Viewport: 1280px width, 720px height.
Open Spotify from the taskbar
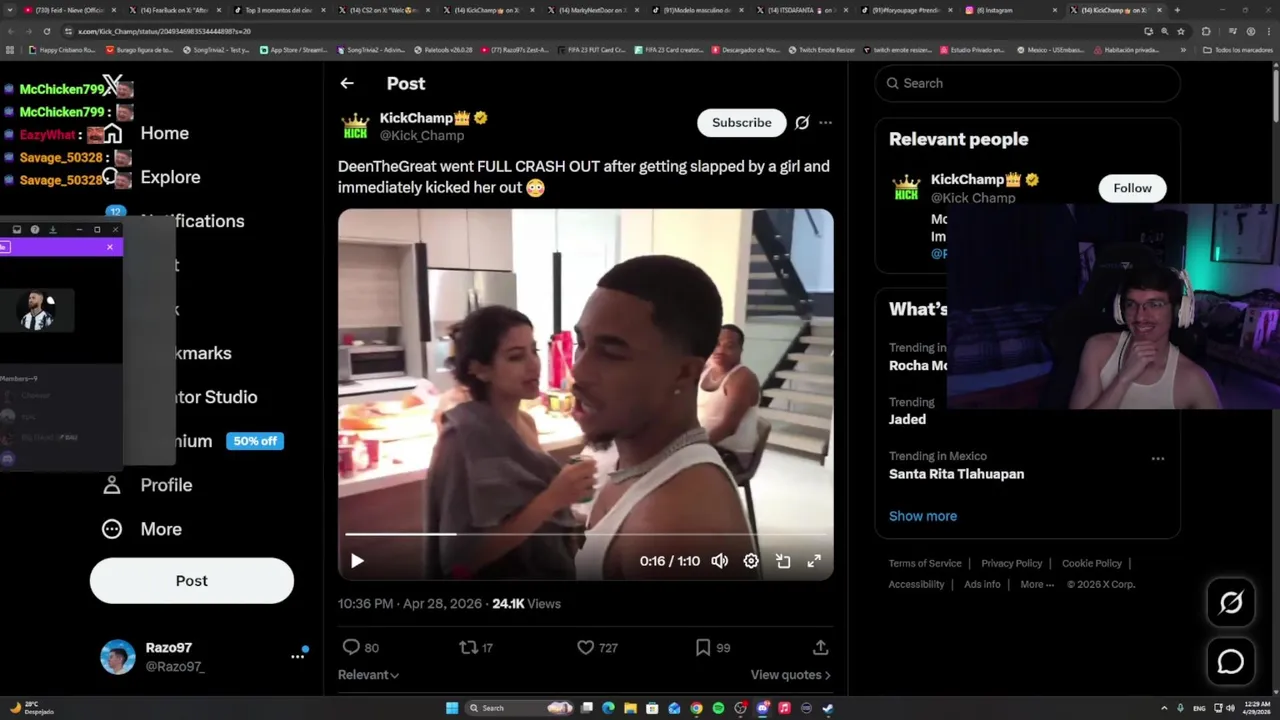point(719,708)
